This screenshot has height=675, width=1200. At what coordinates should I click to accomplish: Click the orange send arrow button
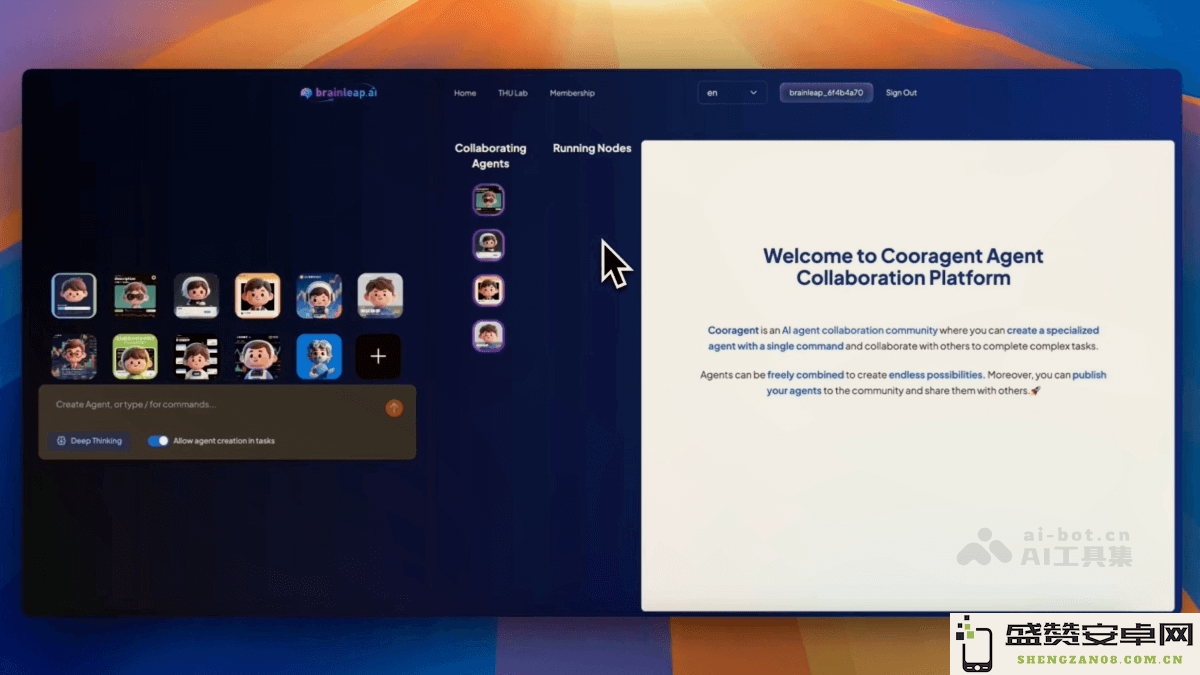coord(394,408)
